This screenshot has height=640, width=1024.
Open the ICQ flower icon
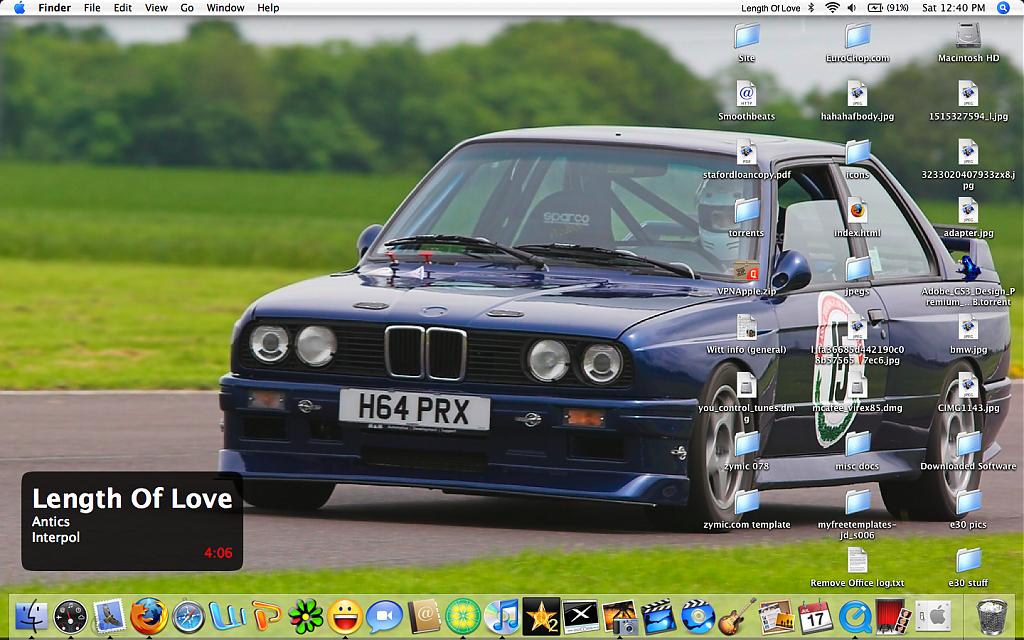pos(306,615)
